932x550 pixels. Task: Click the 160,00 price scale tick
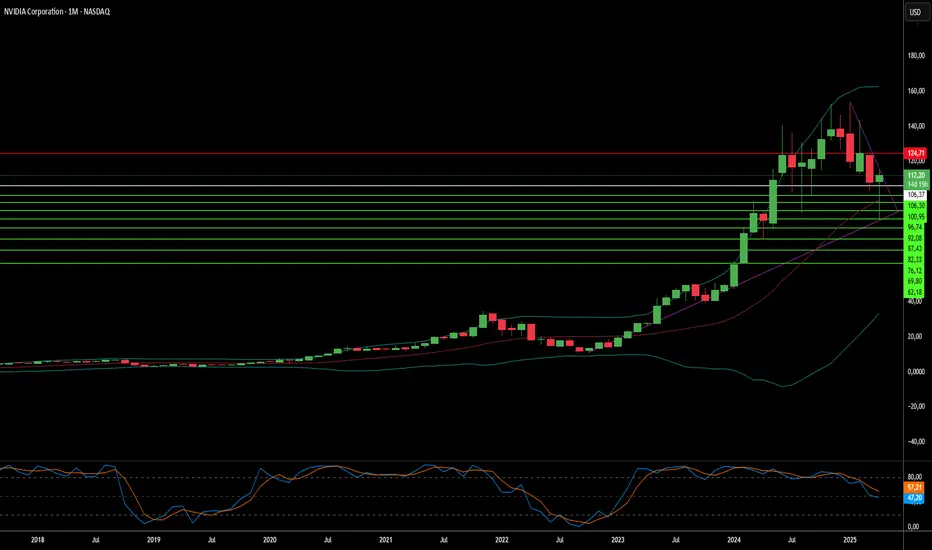click(916, 91)
